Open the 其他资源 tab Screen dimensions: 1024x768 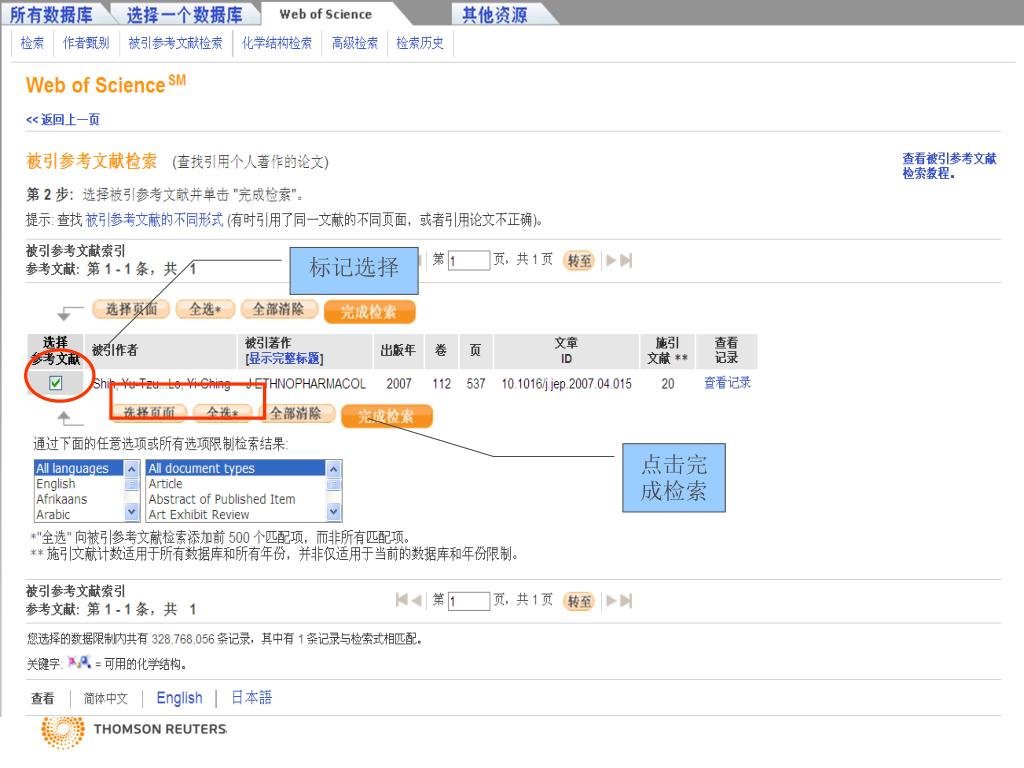click(x=494, y=14)
